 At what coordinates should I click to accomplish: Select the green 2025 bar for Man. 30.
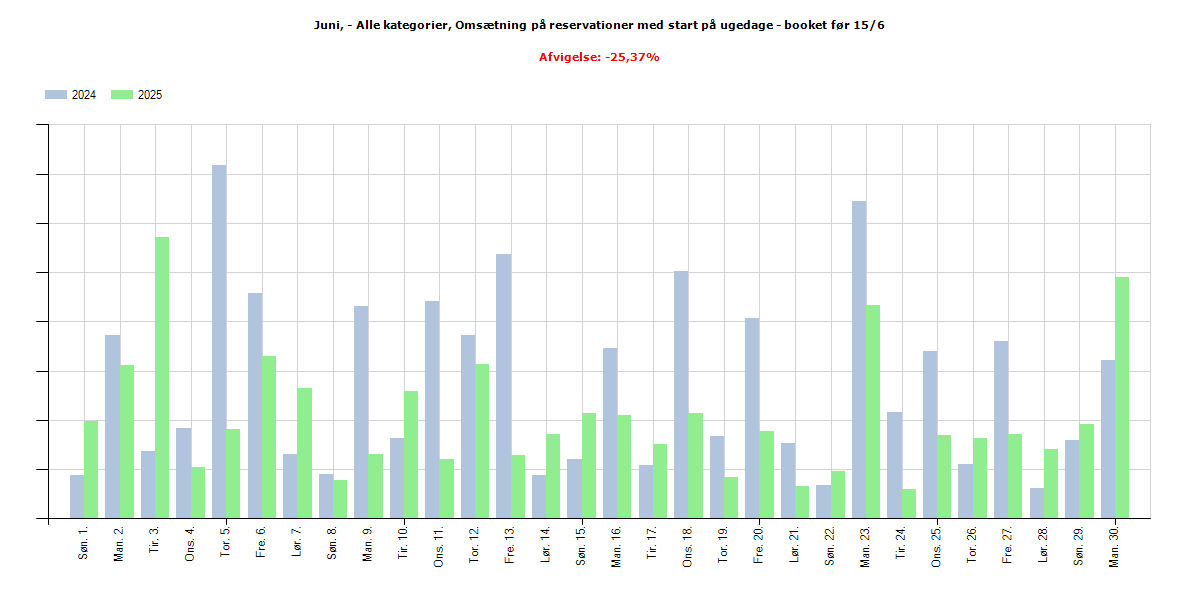pos(1122,398)
